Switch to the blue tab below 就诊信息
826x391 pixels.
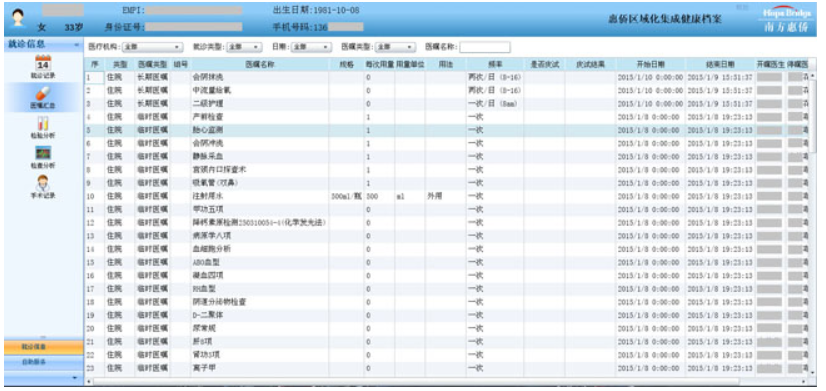click(43, 363)
